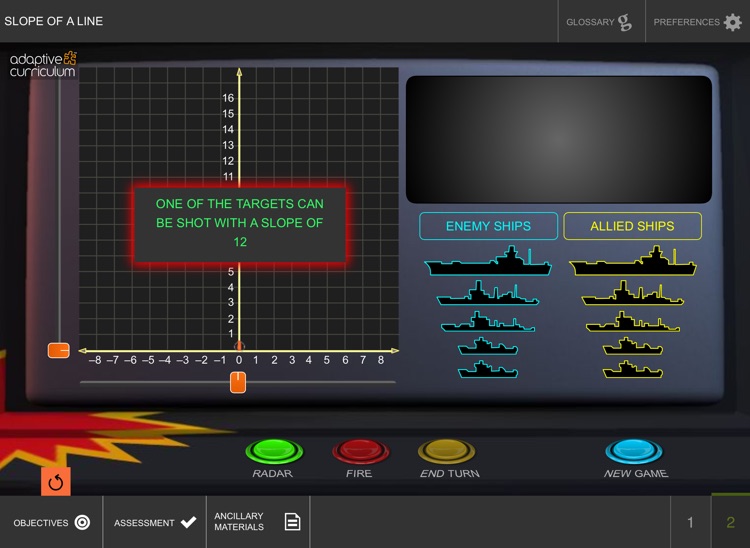Click the fourth allied ship silhouette
This screenshot has height=548, width=750.
tap(632, 346)
